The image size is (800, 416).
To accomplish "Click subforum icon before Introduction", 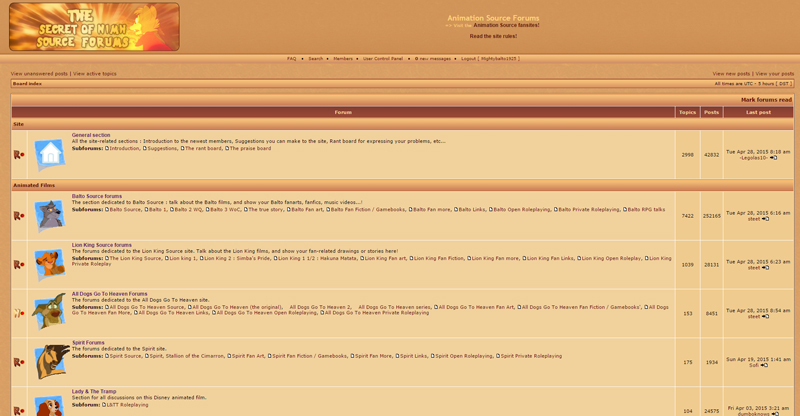I will point(107,148).
